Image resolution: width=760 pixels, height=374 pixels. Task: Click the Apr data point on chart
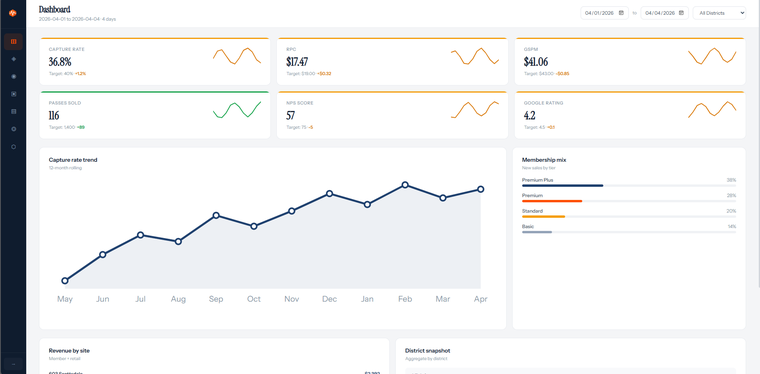[x=480, y=189]
